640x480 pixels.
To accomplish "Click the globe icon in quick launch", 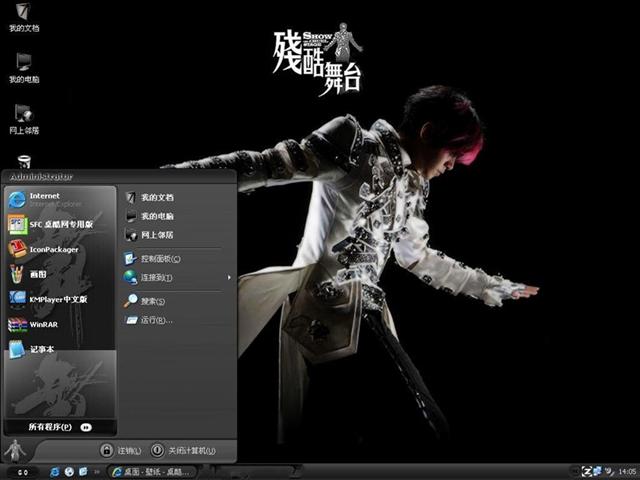I will [69, 472].
